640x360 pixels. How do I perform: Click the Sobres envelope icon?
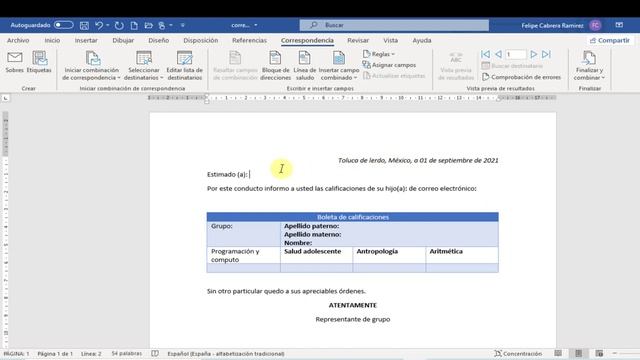[x=15, y=62]
